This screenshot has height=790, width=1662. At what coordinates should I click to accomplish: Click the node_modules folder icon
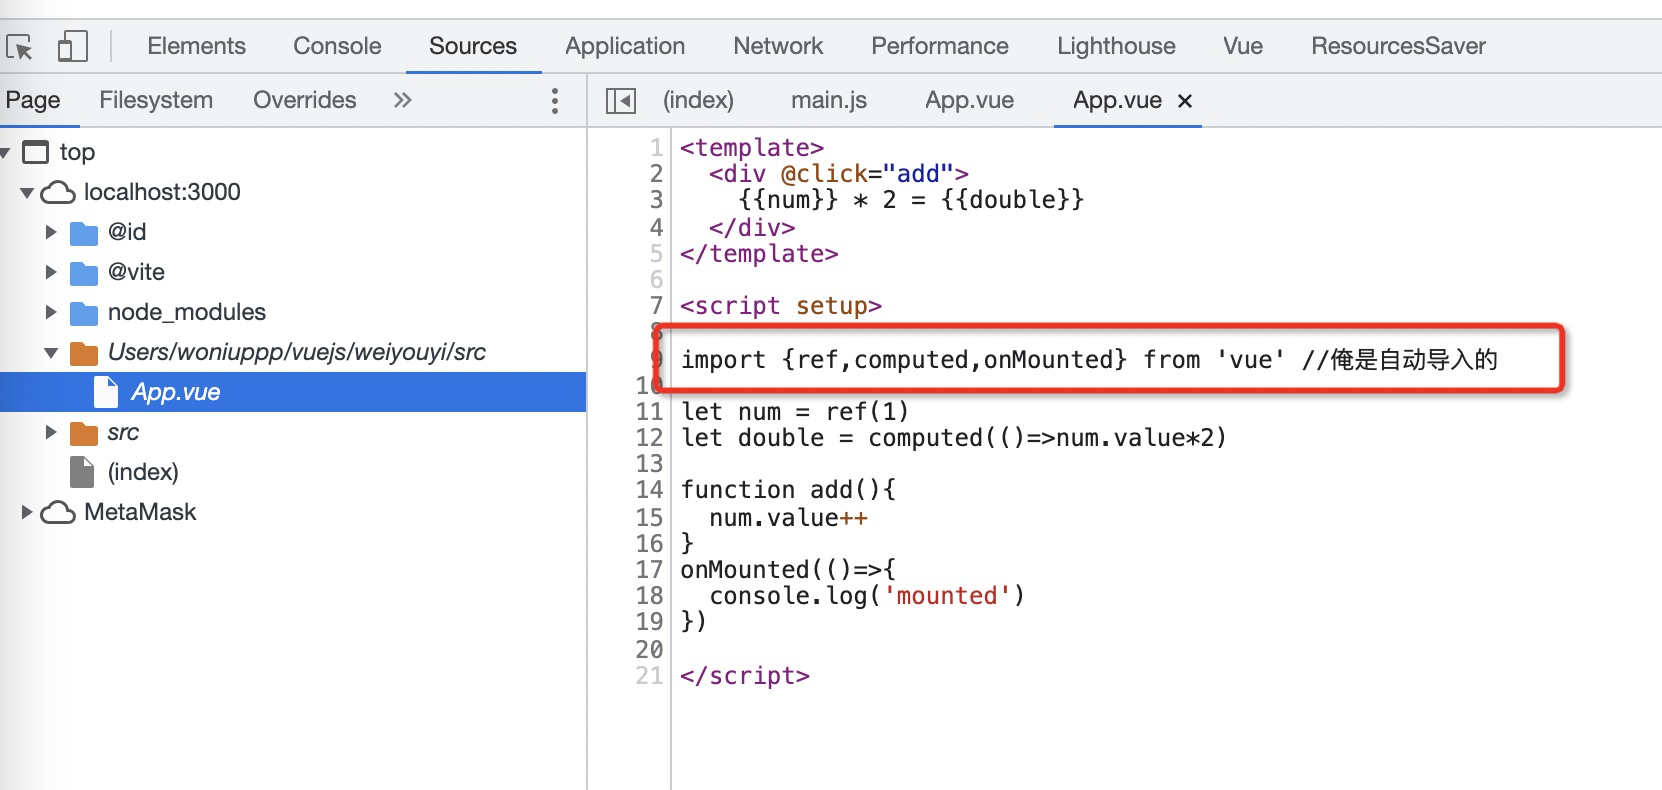84,313
